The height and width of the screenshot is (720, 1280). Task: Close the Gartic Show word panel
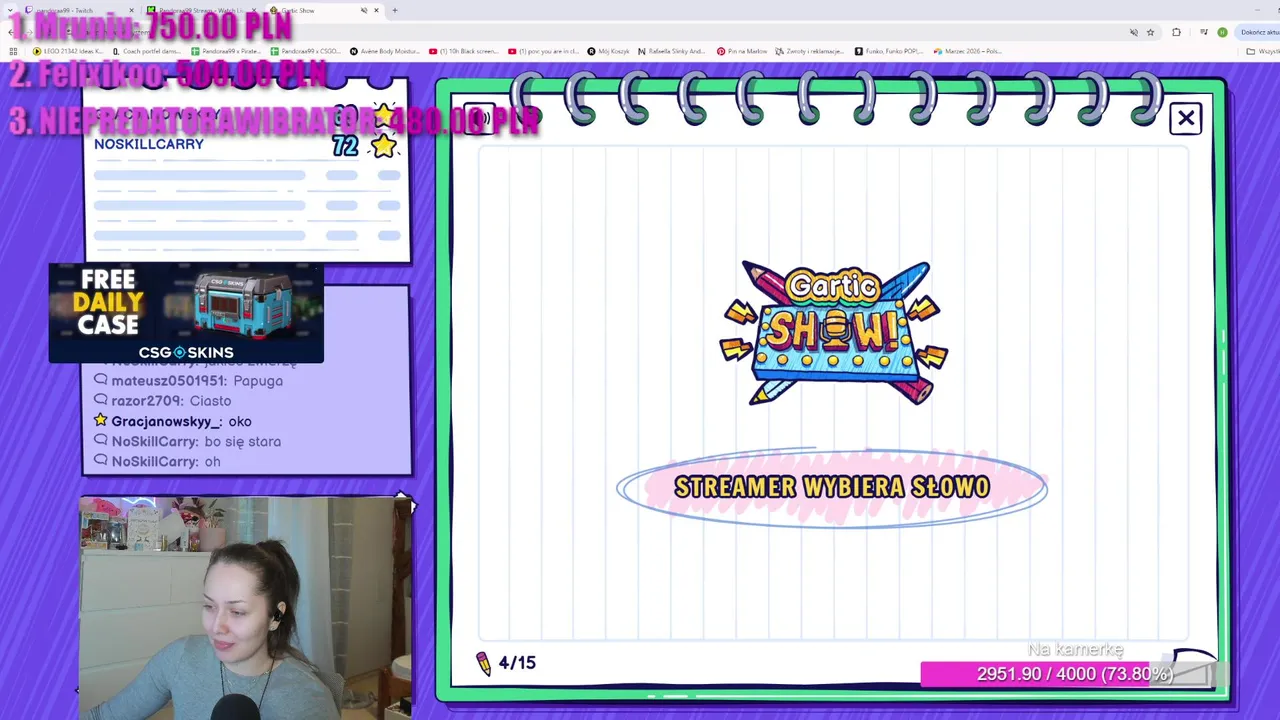point(1185,119)
